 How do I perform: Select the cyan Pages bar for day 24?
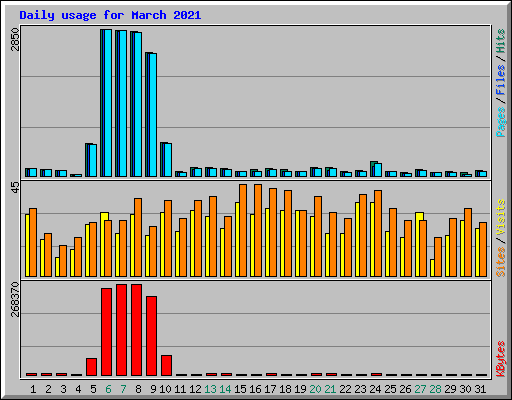(378, 170)
